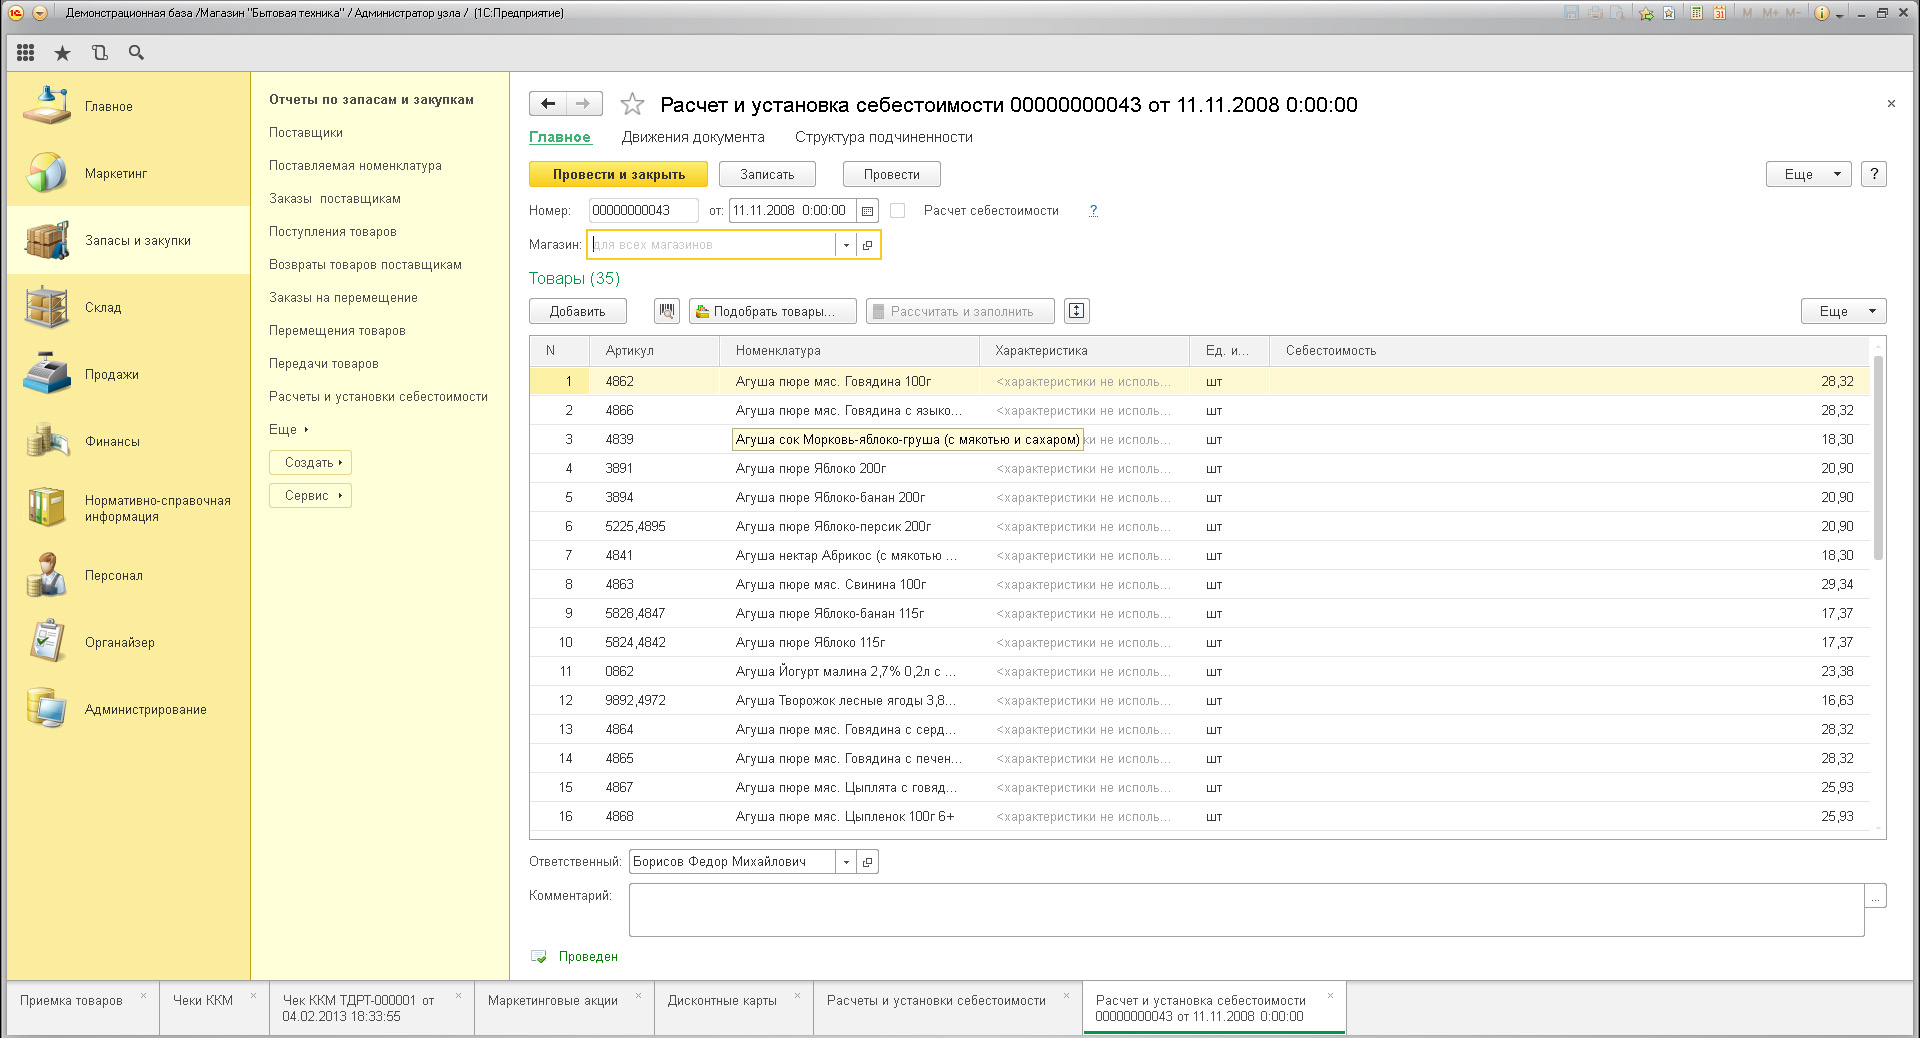Open the Склад section icon
The image size is (1920, 1038).
coord(47,307)
